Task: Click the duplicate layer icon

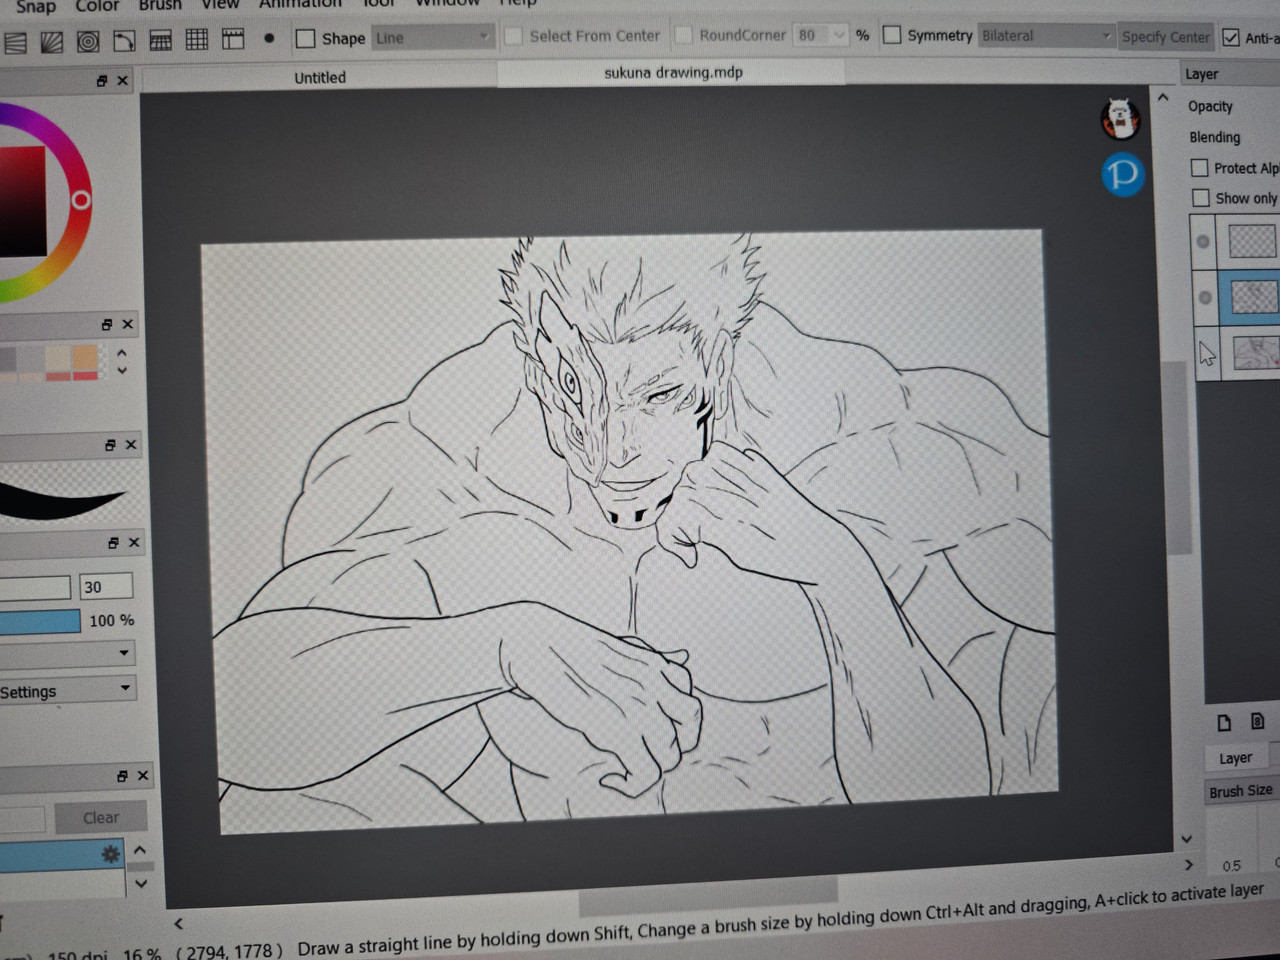Action: pos(1258,721)
